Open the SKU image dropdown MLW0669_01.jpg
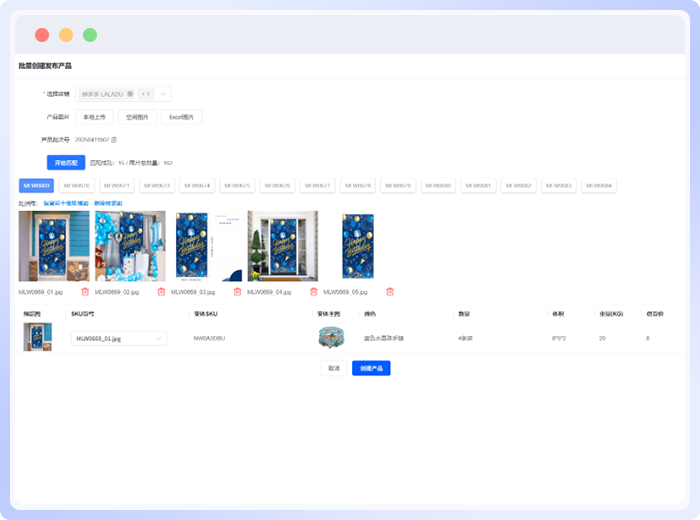Viewport: 700px width, 520px height. pyautogui.click(x=119, y=339)
